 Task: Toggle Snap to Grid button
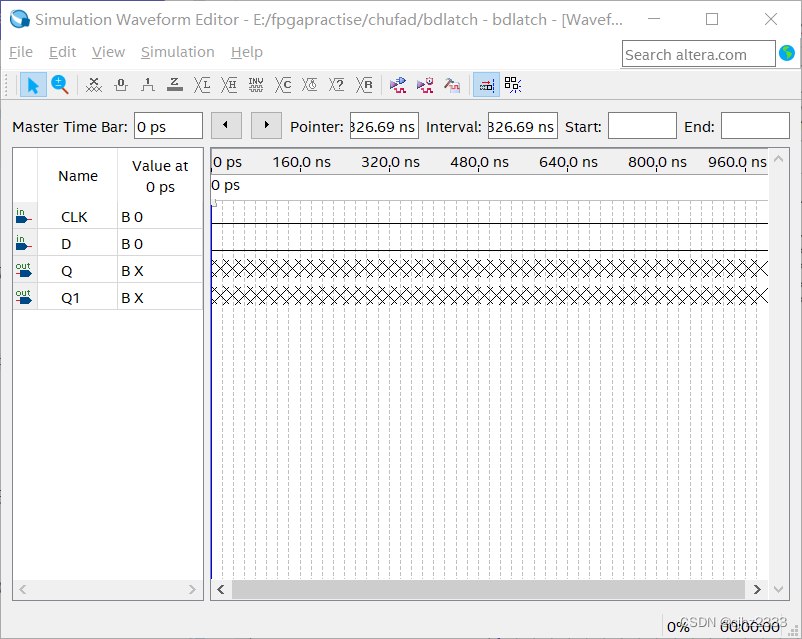(486, 85)
